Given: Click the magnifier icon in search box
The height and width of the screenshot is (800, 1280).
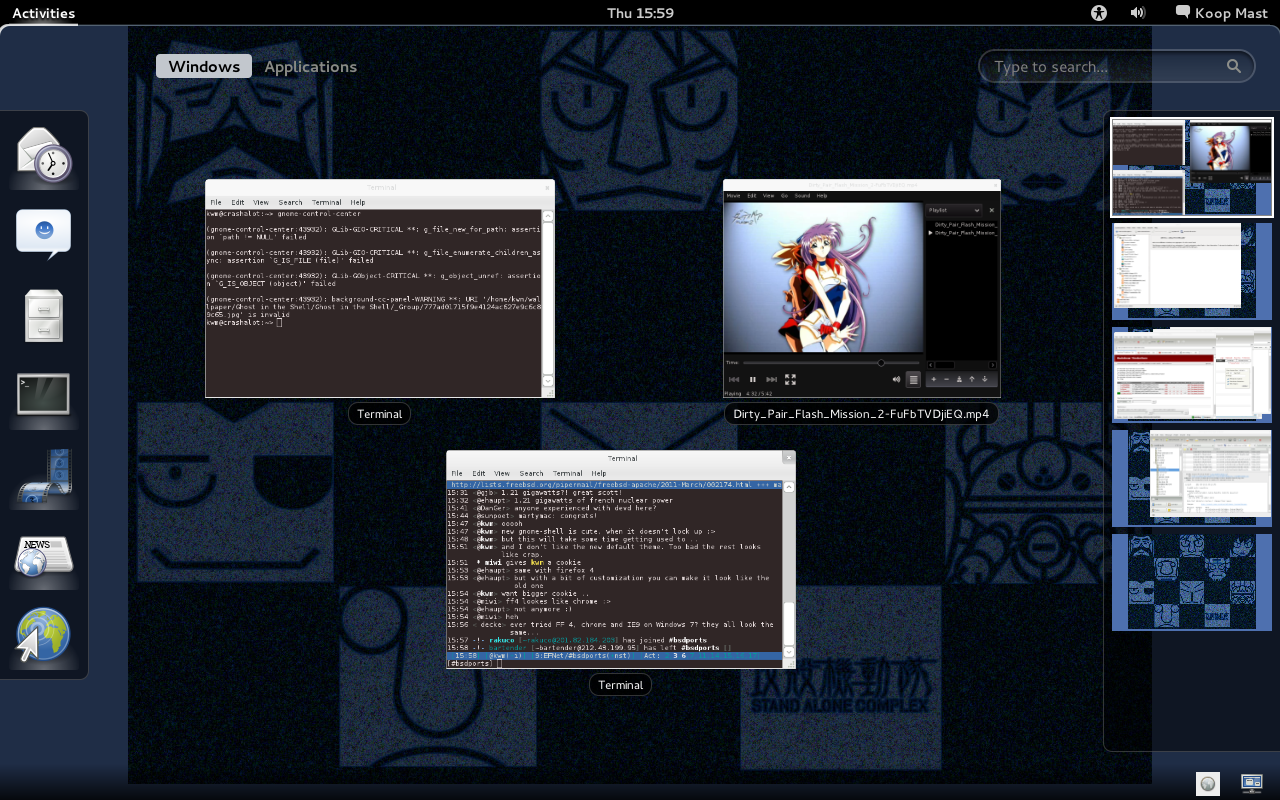Looking at the screenshot, I should tap(1234, 66).
